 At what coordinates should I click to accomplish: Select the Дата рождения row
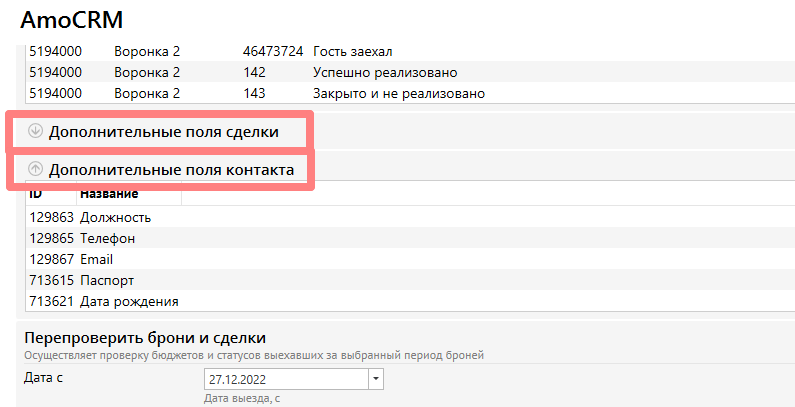(410, 302)
